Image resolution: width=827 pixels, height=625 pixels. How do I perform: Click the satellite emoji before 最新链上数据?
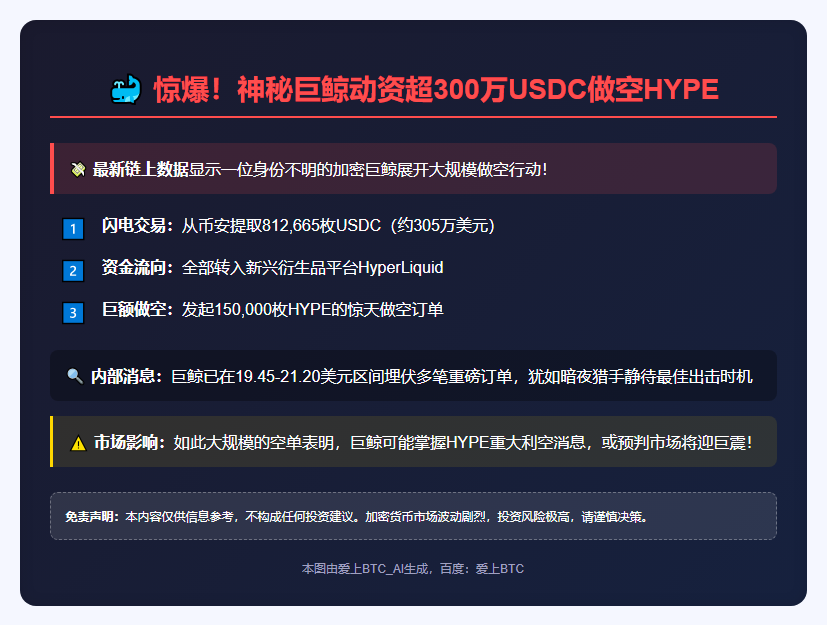(x=78, y=169)
